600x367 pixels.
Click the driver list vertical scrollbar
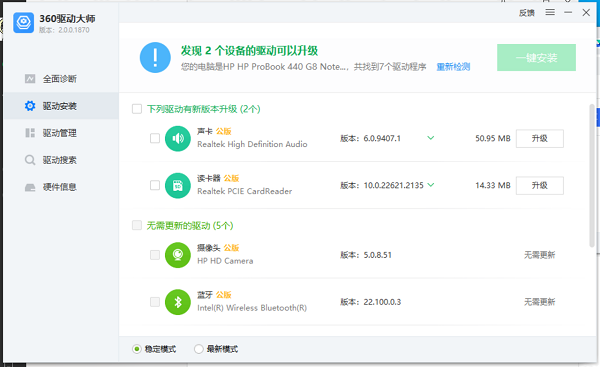[x=592, y=175]
